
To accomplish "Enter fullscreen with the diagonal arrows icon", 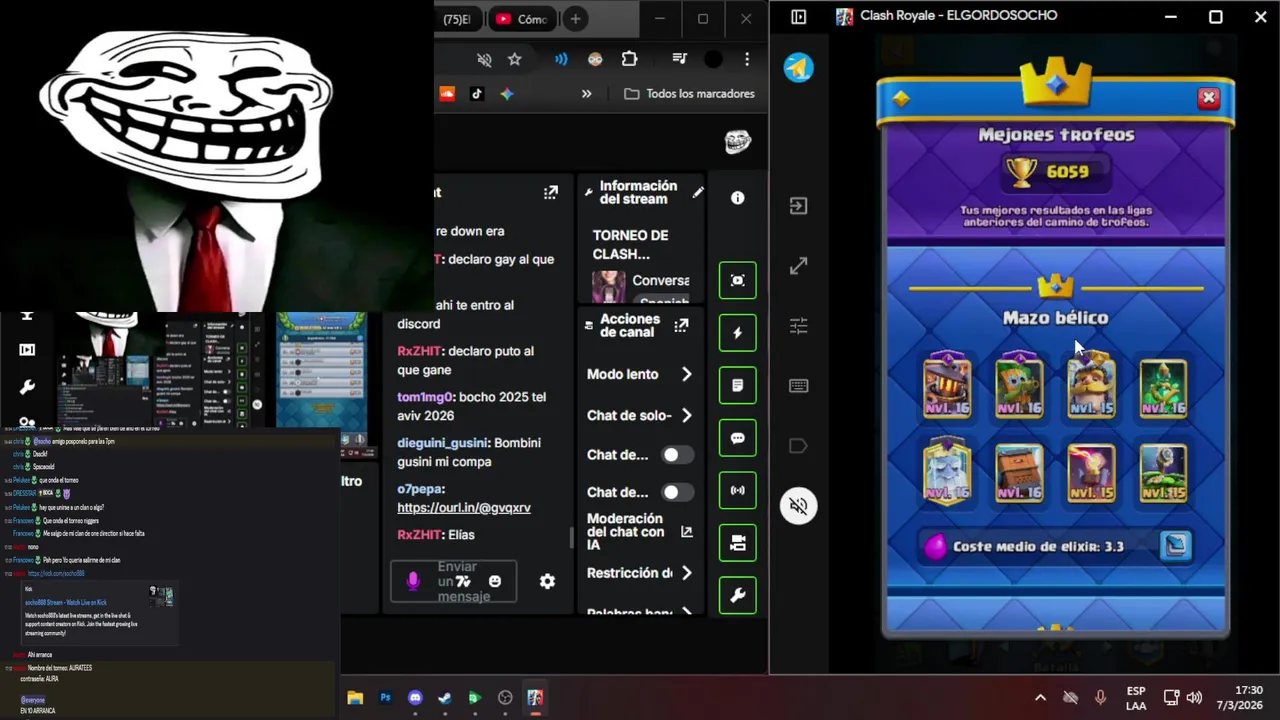I will (798, 266).
